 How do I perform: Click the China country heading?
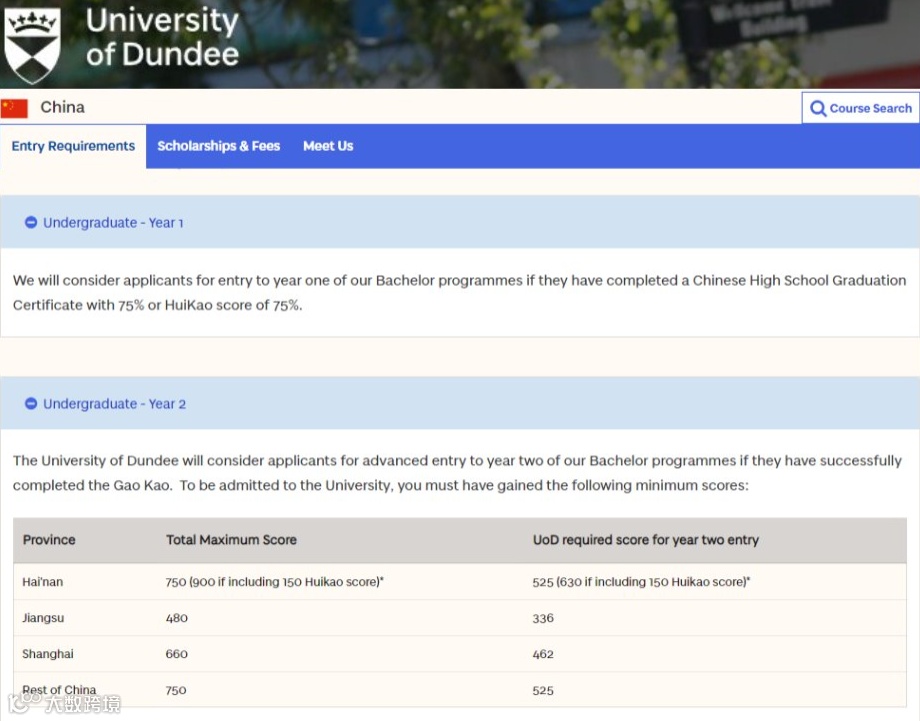point(63,107)
